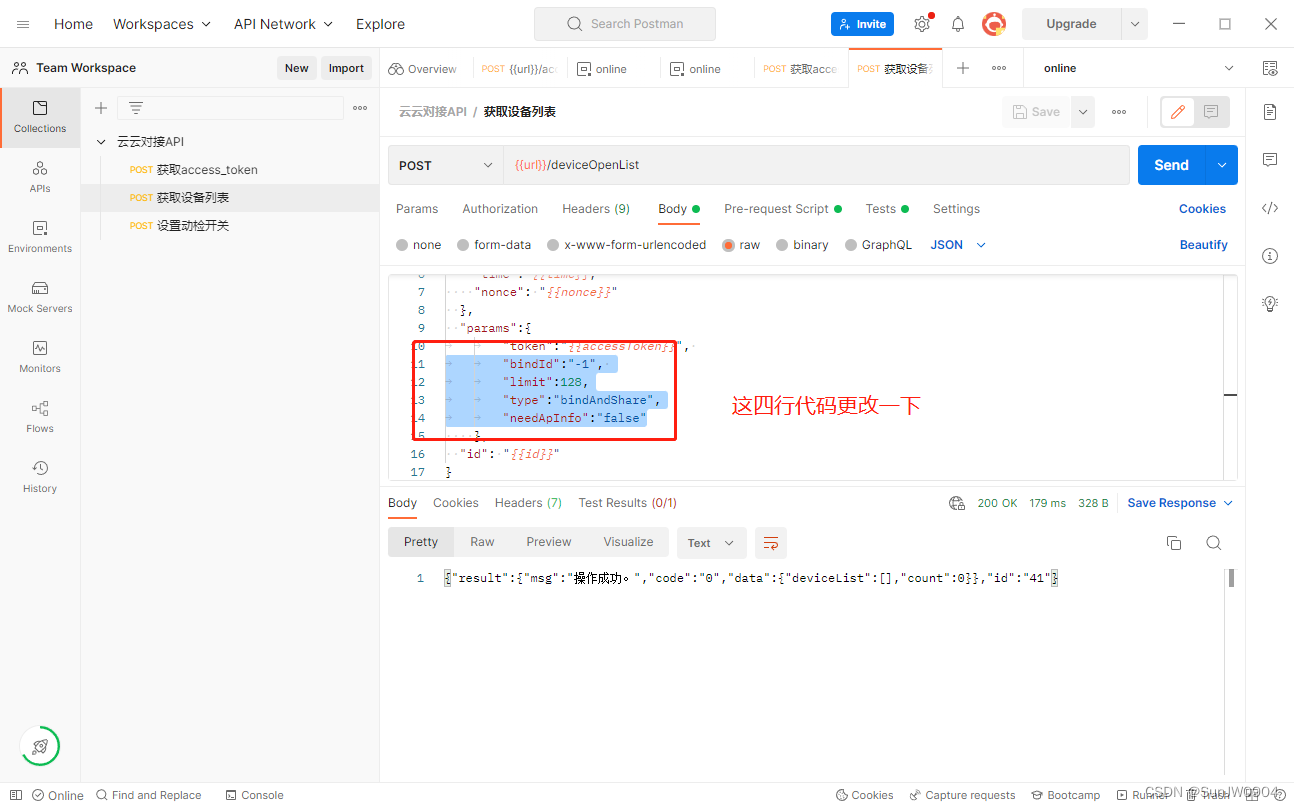Viewport: 1294px width, 807px height.
Task: Switch to the Params tab
Action: tap(417, 209)
